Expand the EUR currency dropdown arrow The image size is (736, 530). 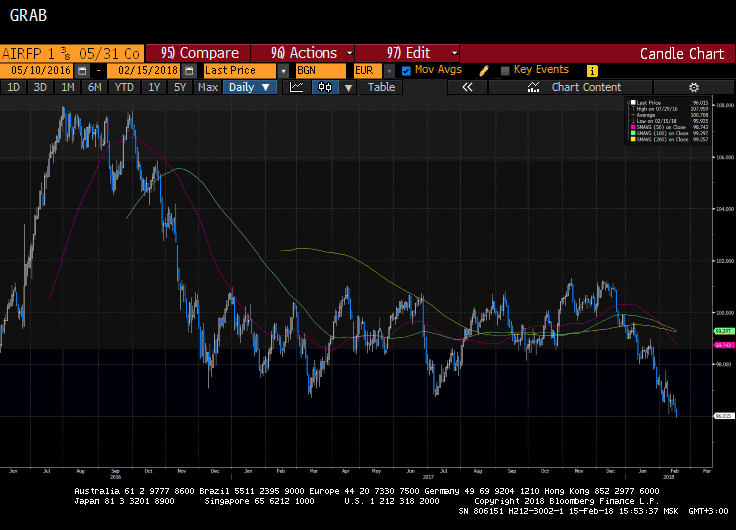pyautogui.click(x=389, y=71)
